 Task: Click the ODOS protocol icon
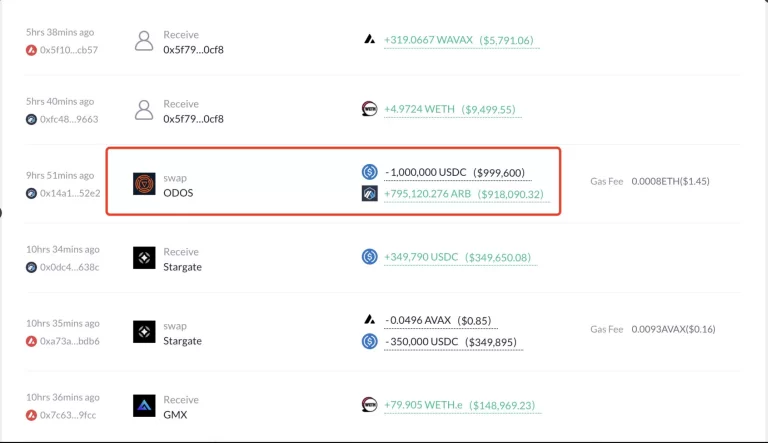click(145, 183)
